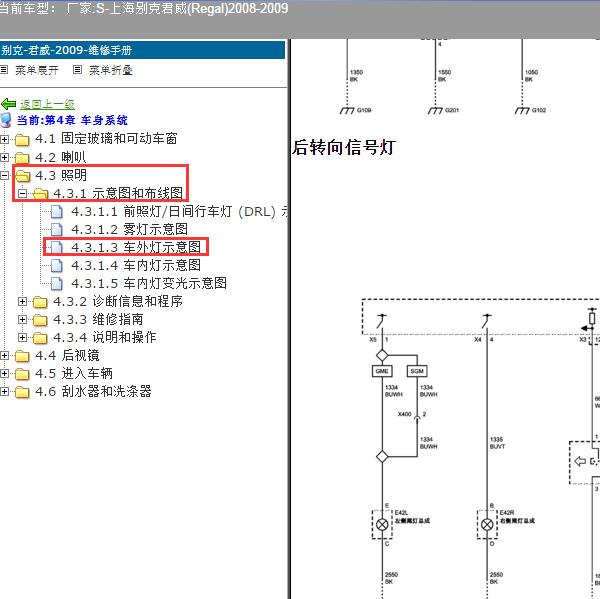The image size is (600, 599).
Task: Open 4.3.1.3 车外灯示意图 page
Action: point(136,247)
